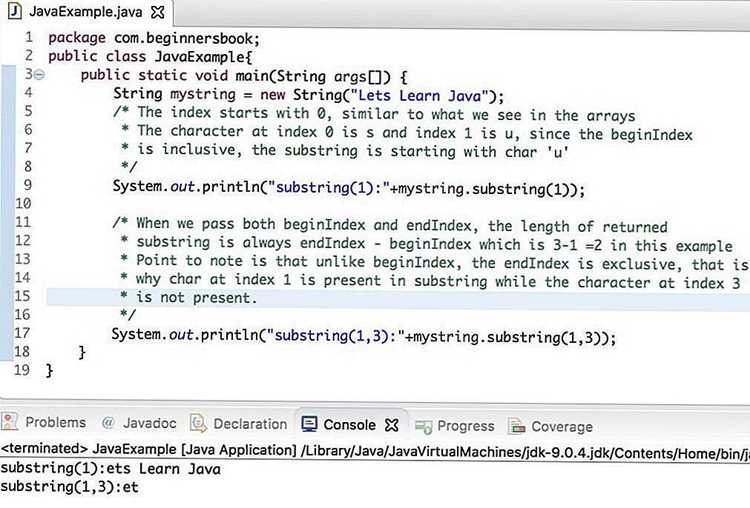Click the terminated JavaExample launch description line
This screenshot has height=508, width=750.
coord(375,451)
